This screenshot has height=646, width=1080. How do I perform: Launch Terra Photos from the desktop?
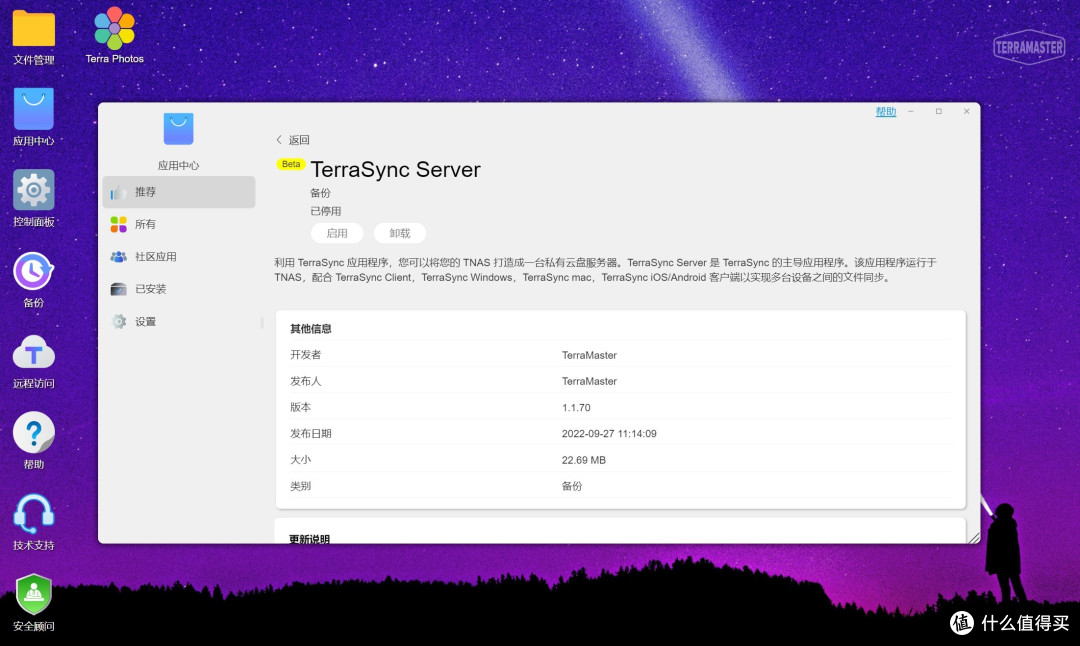[x=114, y=28]
